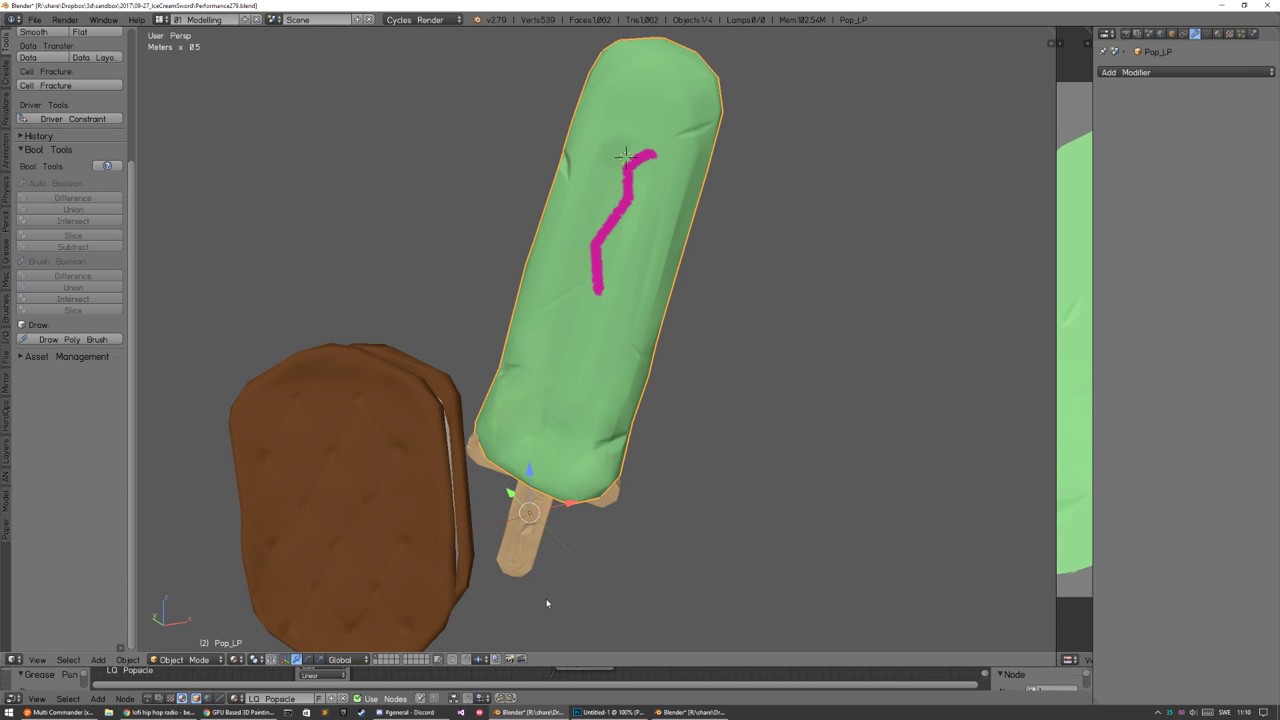Open the Cycles Render engine dropdown

tap(424, 20)
